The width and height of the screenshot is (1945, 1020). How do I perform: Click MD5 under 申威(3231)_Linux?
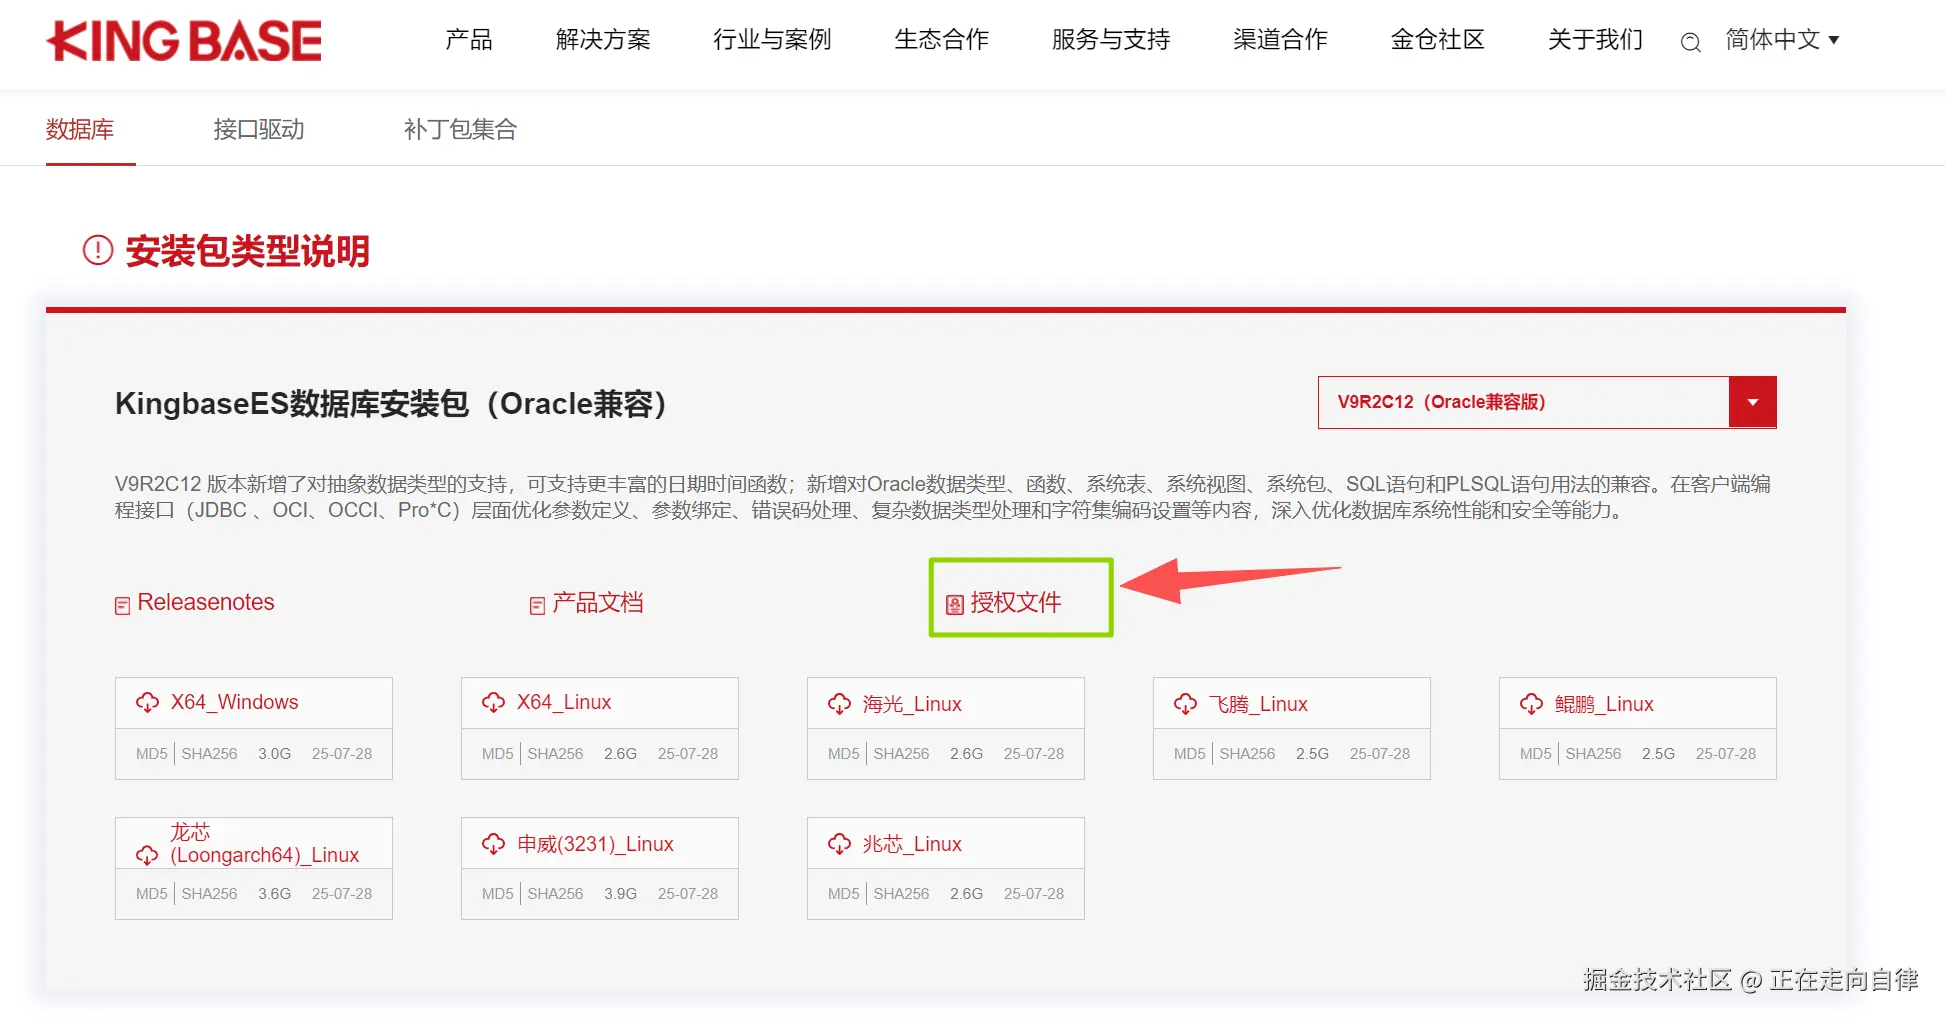pyautogui.click(x=498, y=894)
